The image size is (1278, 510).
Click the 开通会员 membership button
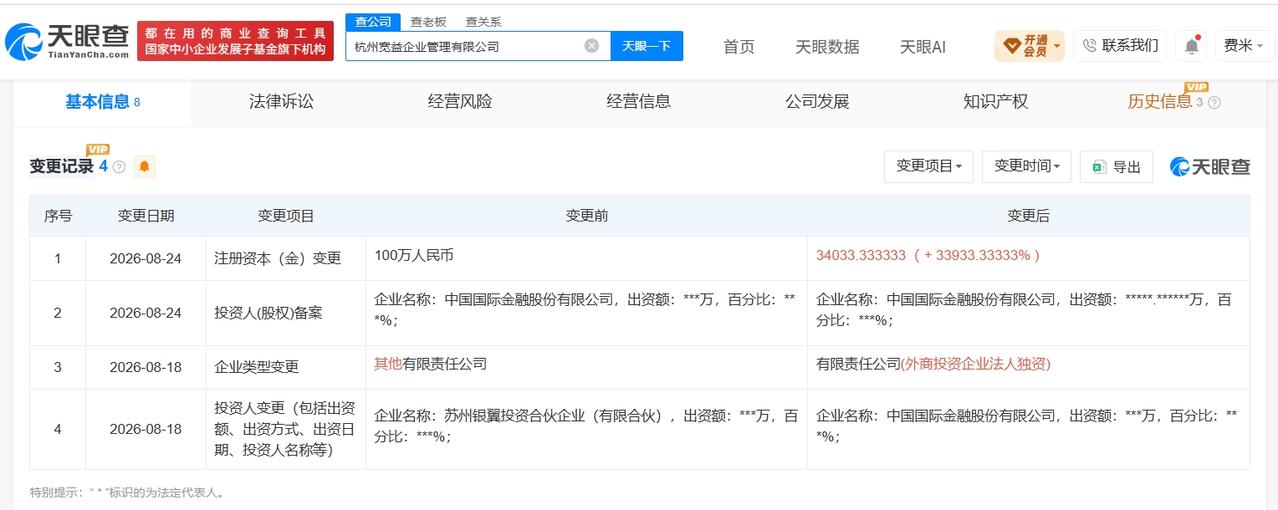(1029, 46)
